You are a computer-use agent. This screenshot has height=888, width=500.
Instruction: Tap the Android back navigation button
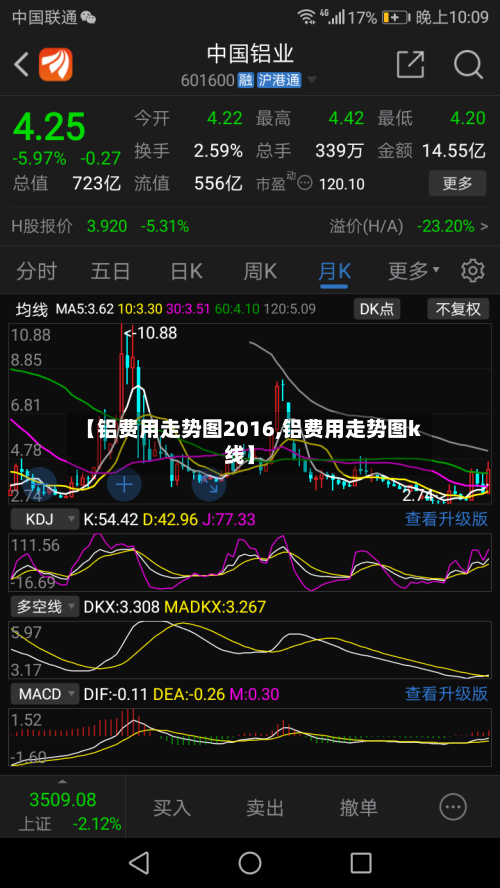(139, 863)
